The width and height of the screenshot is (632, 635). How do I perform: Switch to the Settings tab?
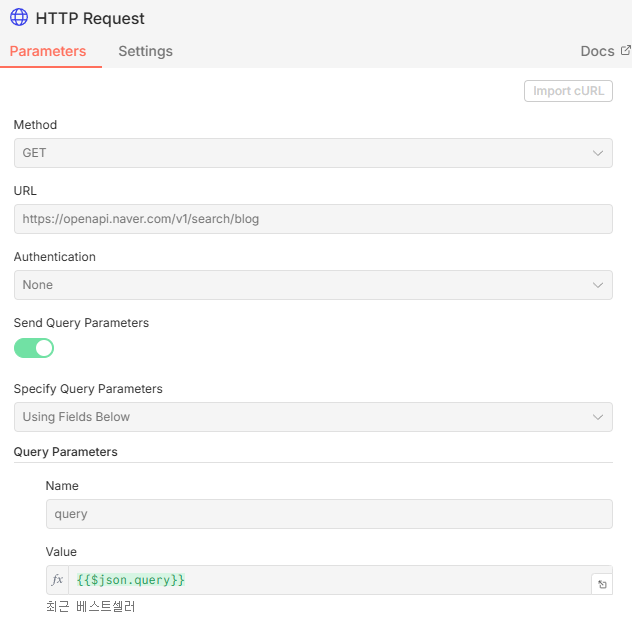tap(145, 51)
